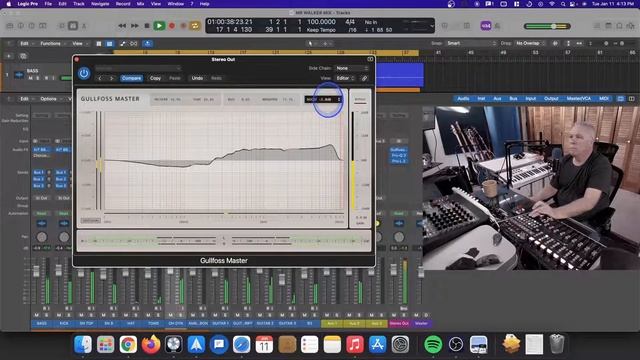
Task: Click the duplicate track icon
Action: tap(23, 56)
